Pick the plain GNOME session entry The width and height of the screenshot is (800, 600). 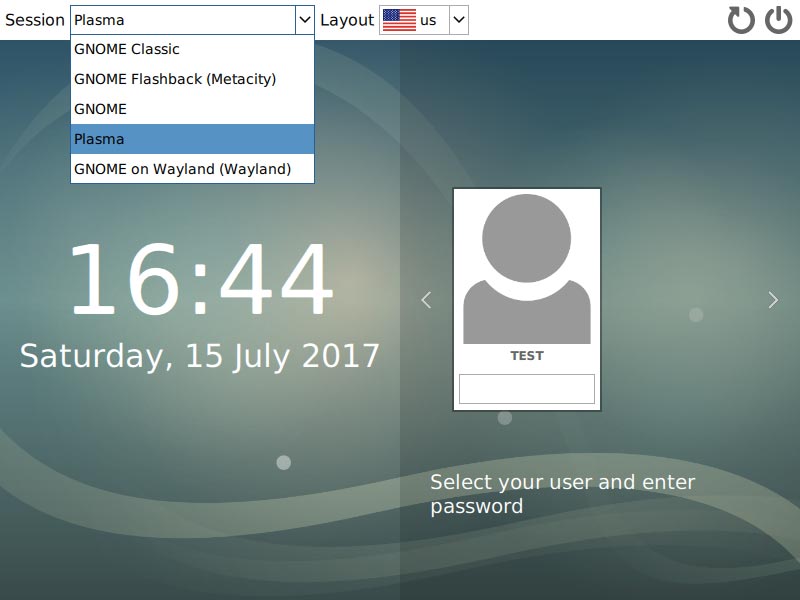(x=192, y=109)
